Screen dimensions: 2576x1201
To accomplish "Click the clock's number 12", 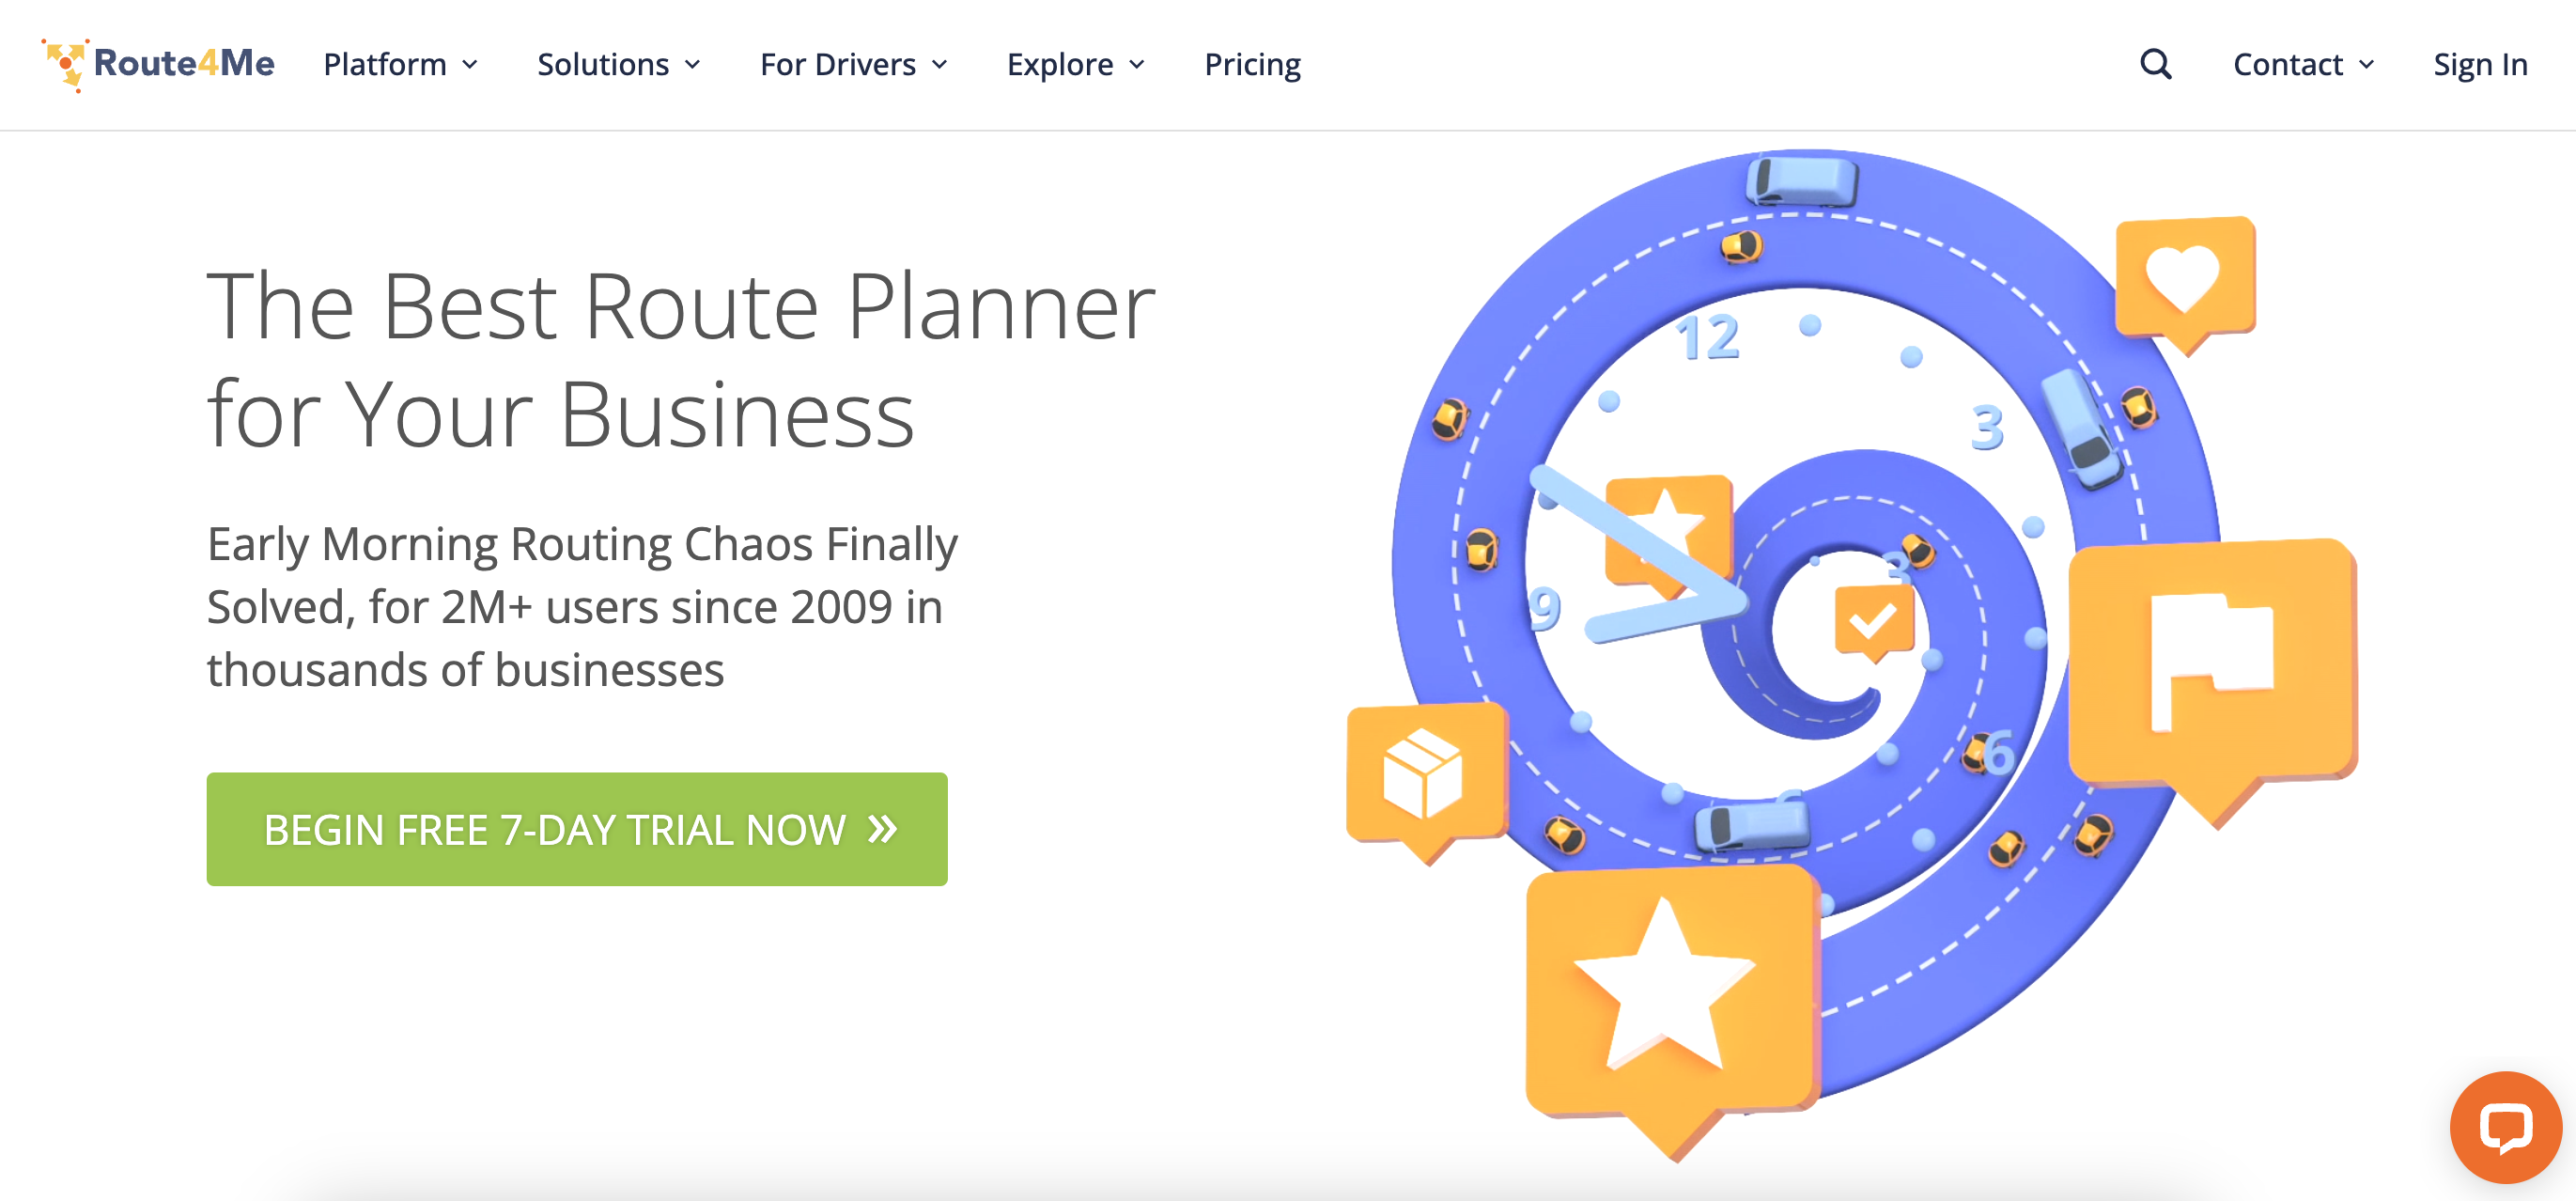I will 1708,337.
